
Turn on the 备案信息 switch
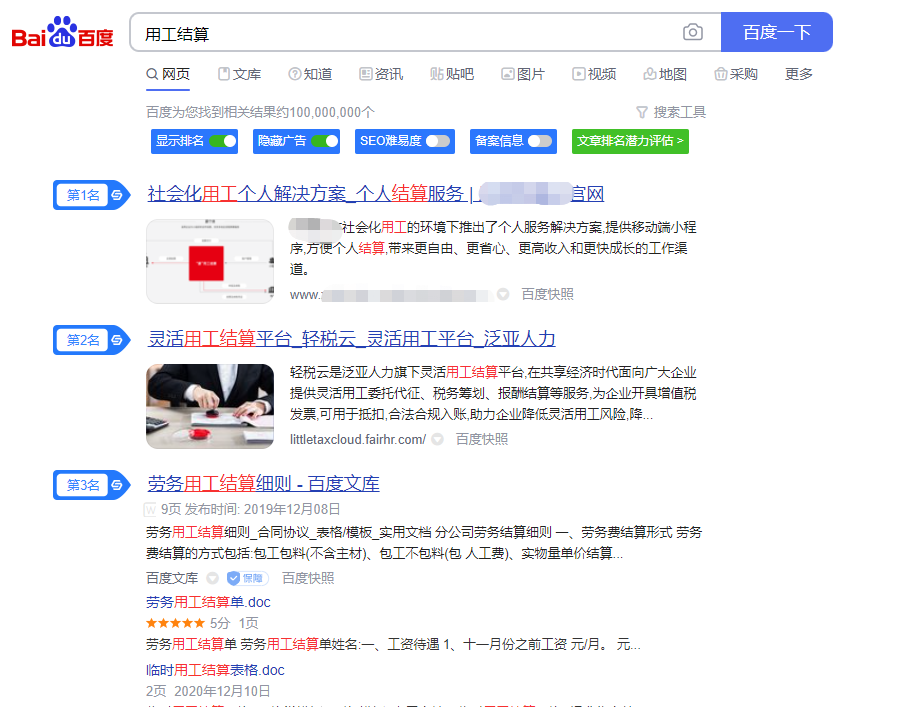click(x=540, y=141)
